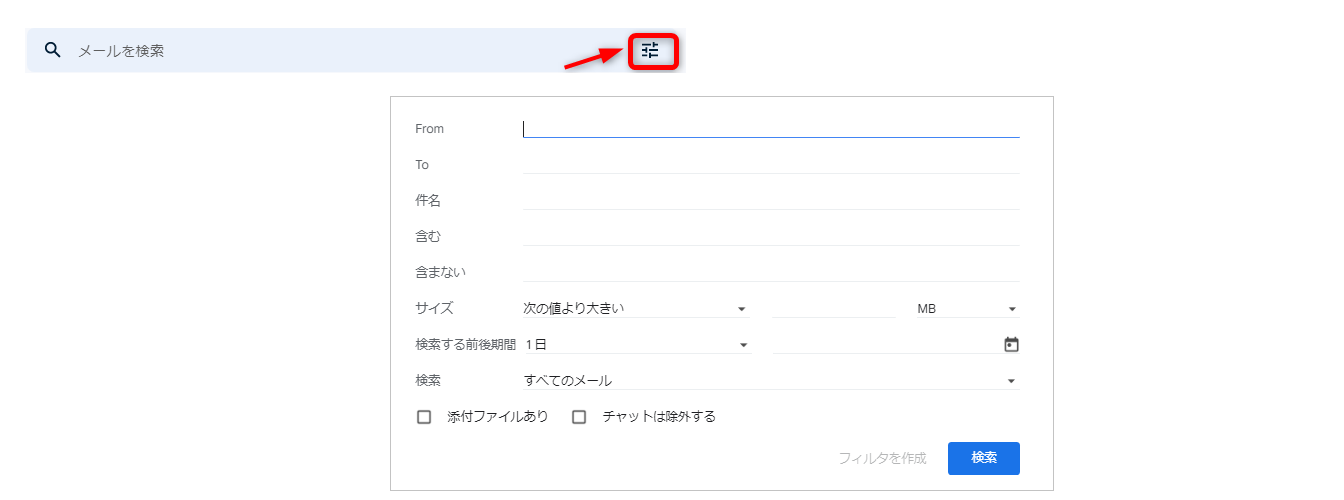The height and width of the screenshot is (500, 1344).
Task: Open the MB unit dropdown
Action: coord(966,309)
